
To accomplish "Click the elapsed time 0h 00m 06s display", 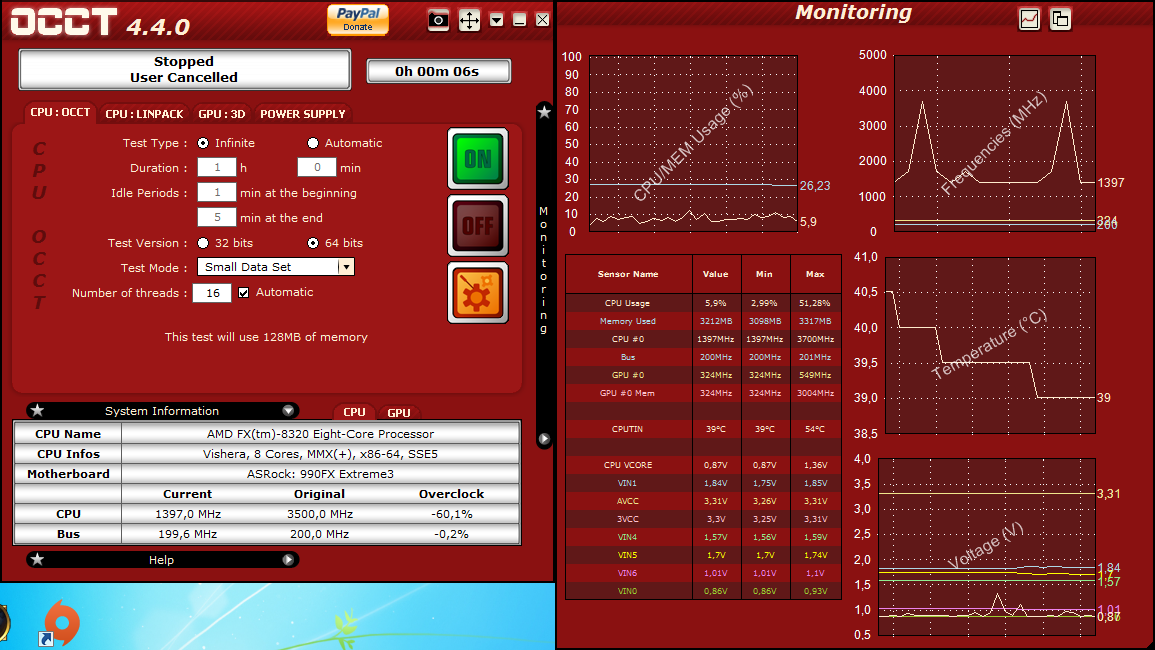I will (x=438, y=71).
